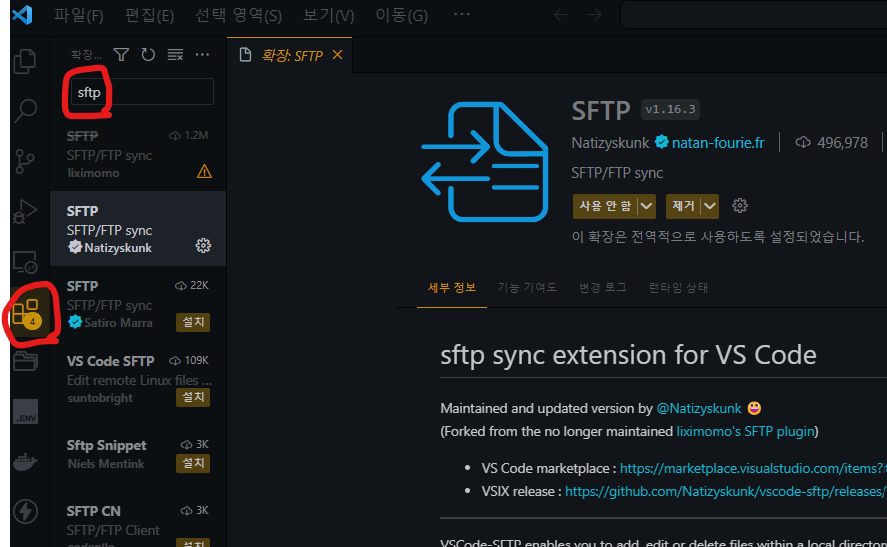Open the Remote Explorer view
Viewport: 887px width, 547px height.
tap(25, 262)
